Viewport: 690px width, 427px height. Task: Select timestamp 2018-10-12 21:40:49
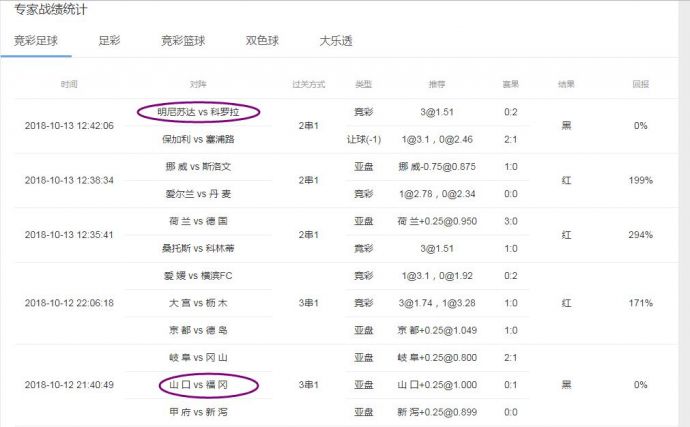(x=69, y=385)
